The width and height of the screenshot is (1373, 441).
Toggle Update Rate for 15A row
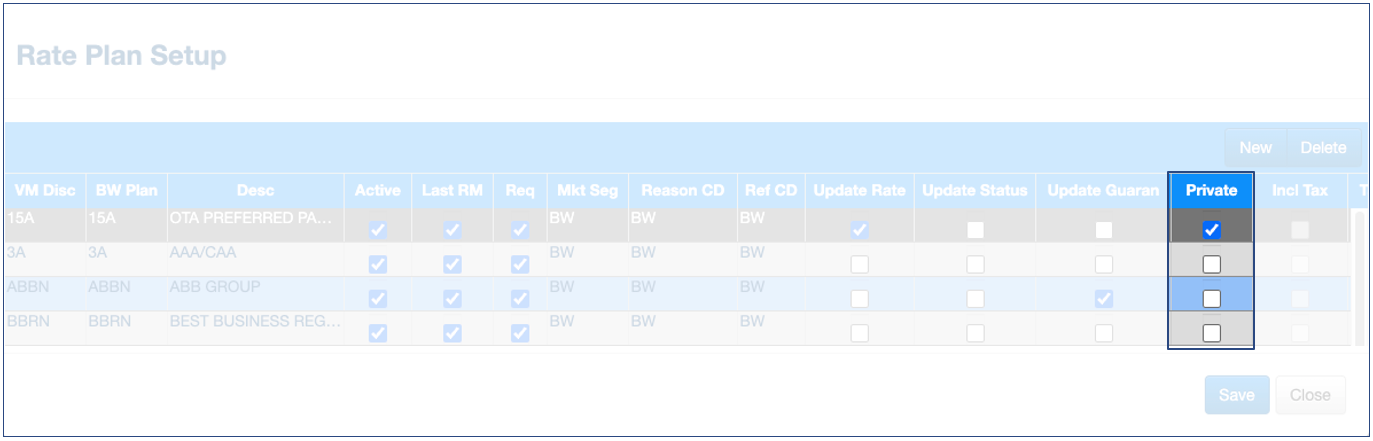(859, 230)
